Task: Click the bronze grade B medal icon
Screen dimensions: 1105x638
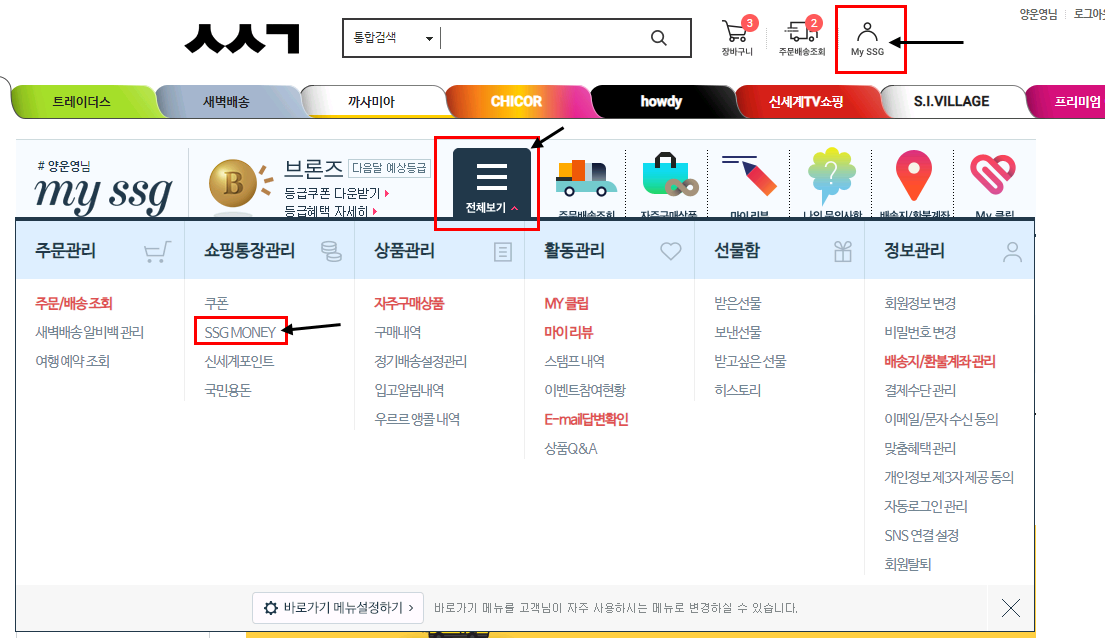Action: click(x=233, y=183)
